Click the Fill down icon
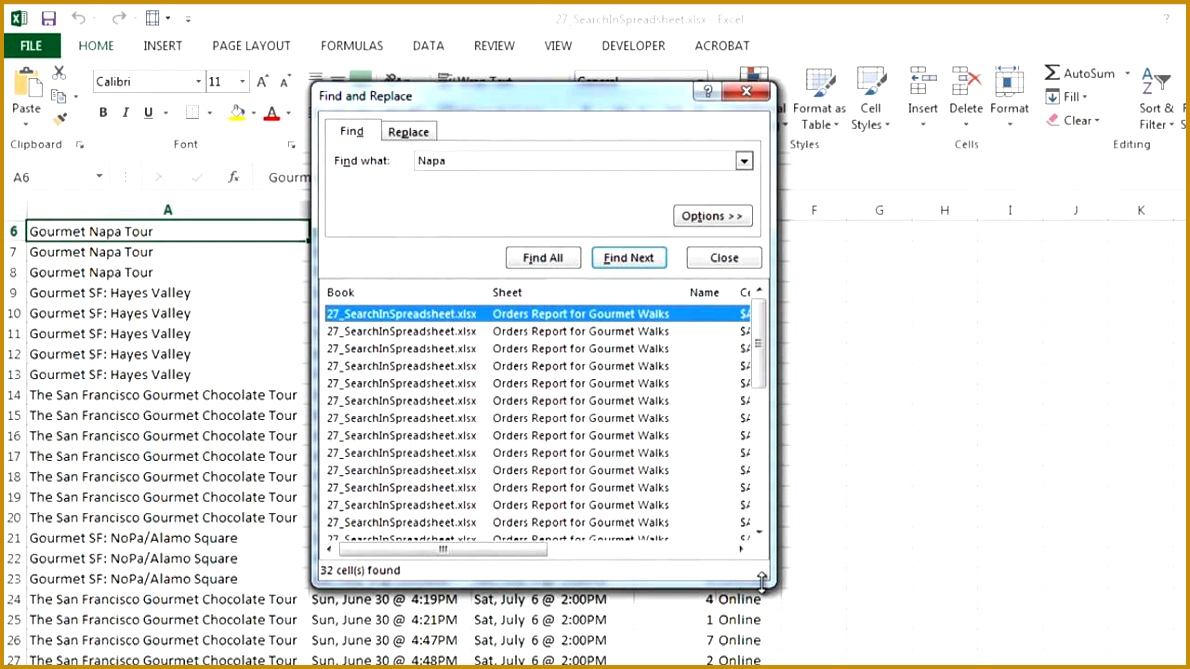The height and width of the screenshot is (669, 1190). pos(1053,96)
